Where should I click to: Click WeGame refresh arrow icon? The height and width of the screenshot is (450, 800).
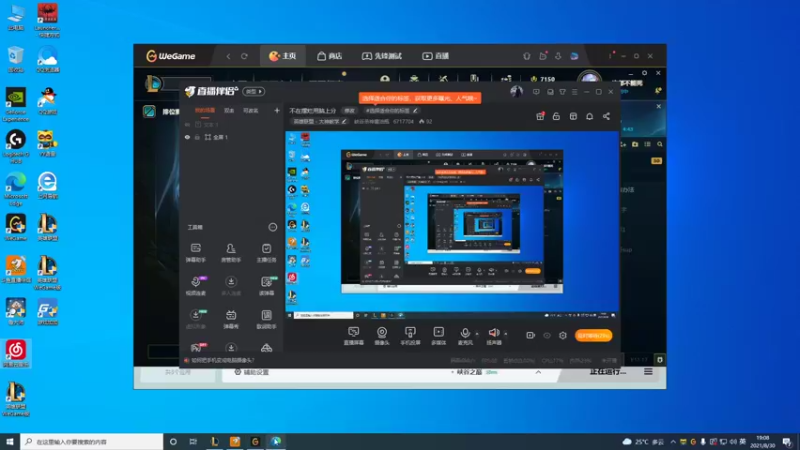[244, 56]
